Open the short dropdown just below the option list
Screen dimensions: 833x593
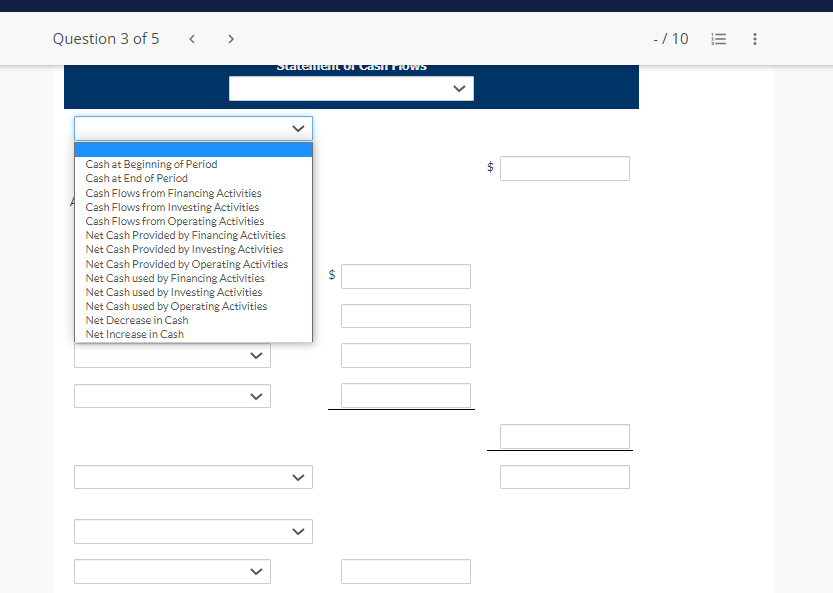point(172,355)
